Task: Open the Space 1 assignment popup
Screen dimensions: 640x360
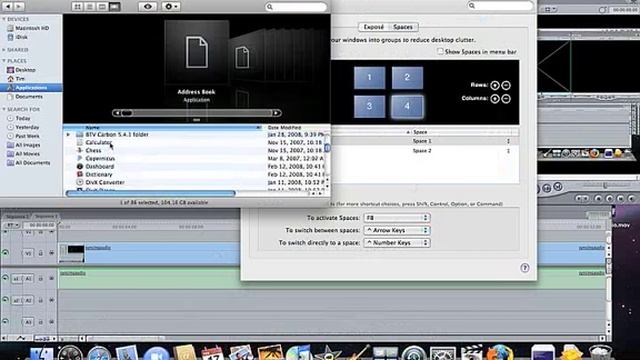Action: click(508, 141)
